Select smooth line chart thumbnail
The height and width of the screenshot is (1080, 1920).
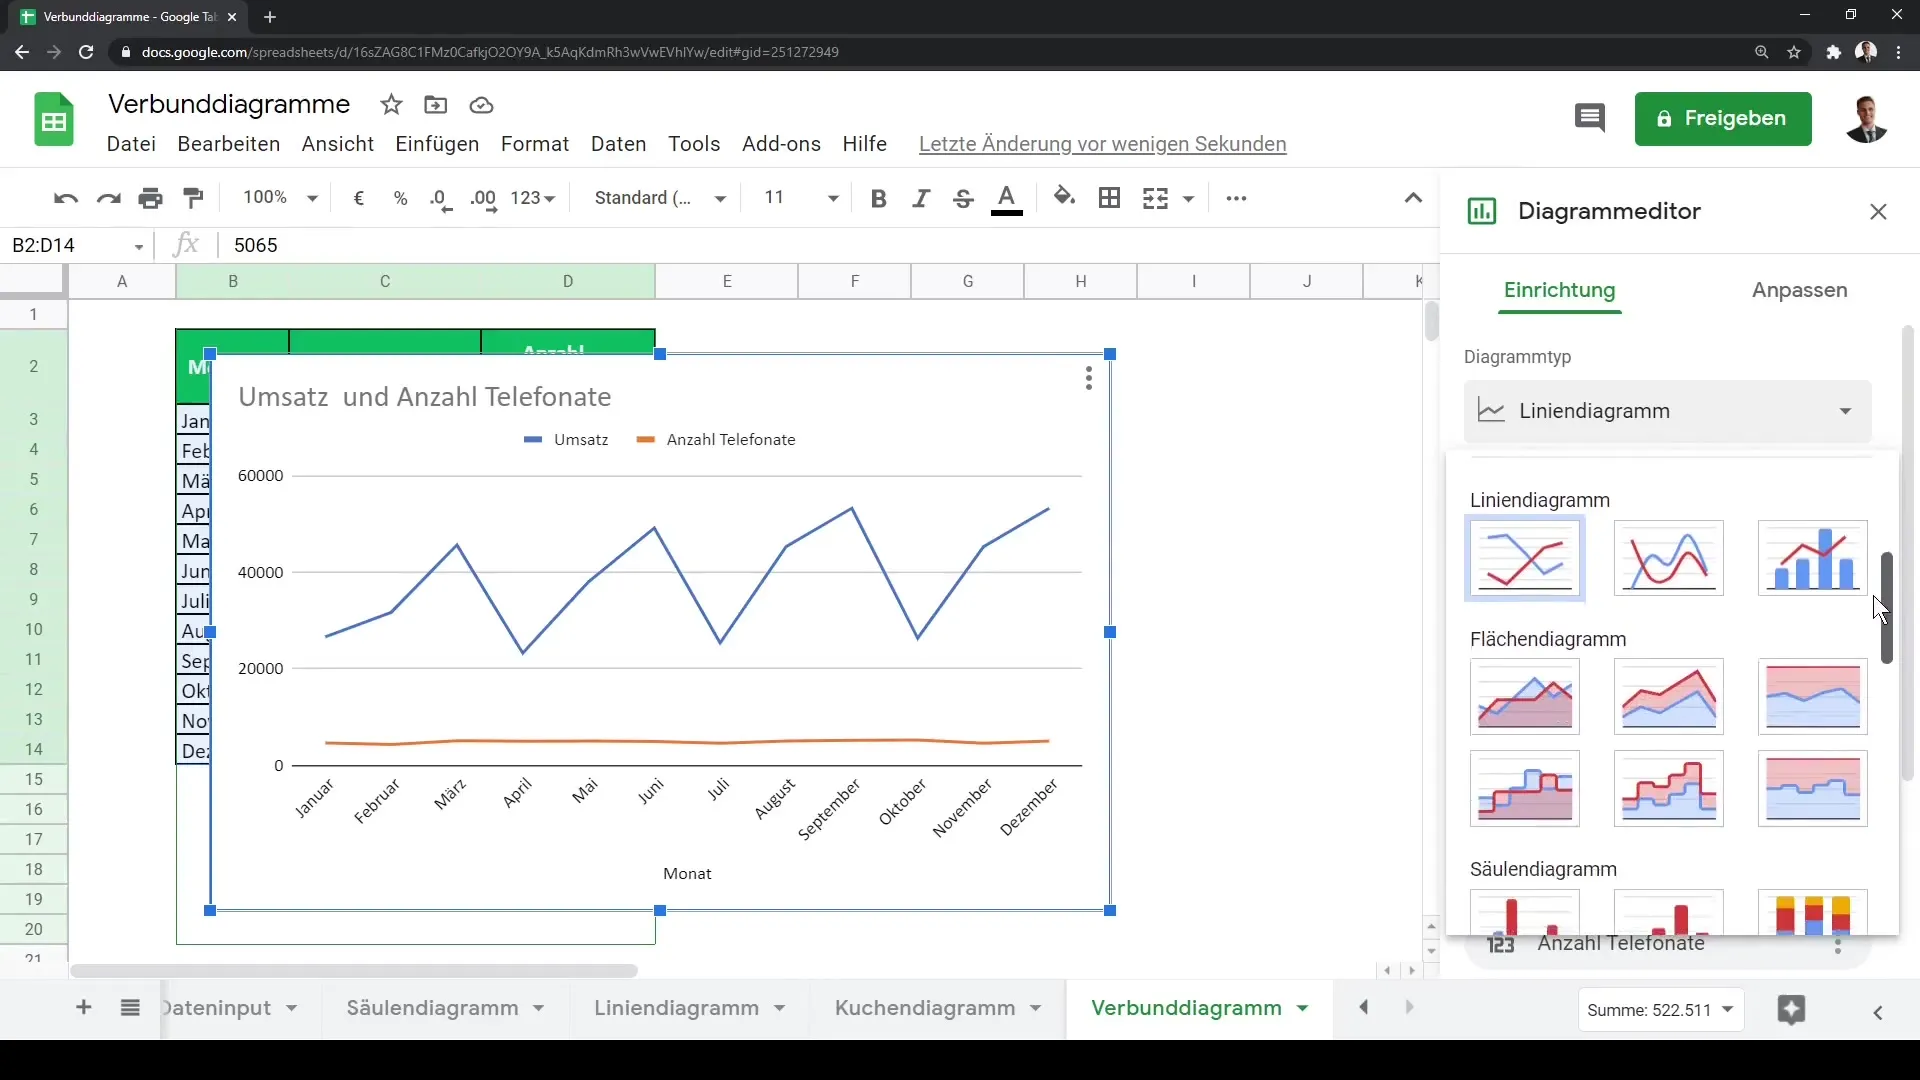pyautogui.click(x=1669, y=558)
